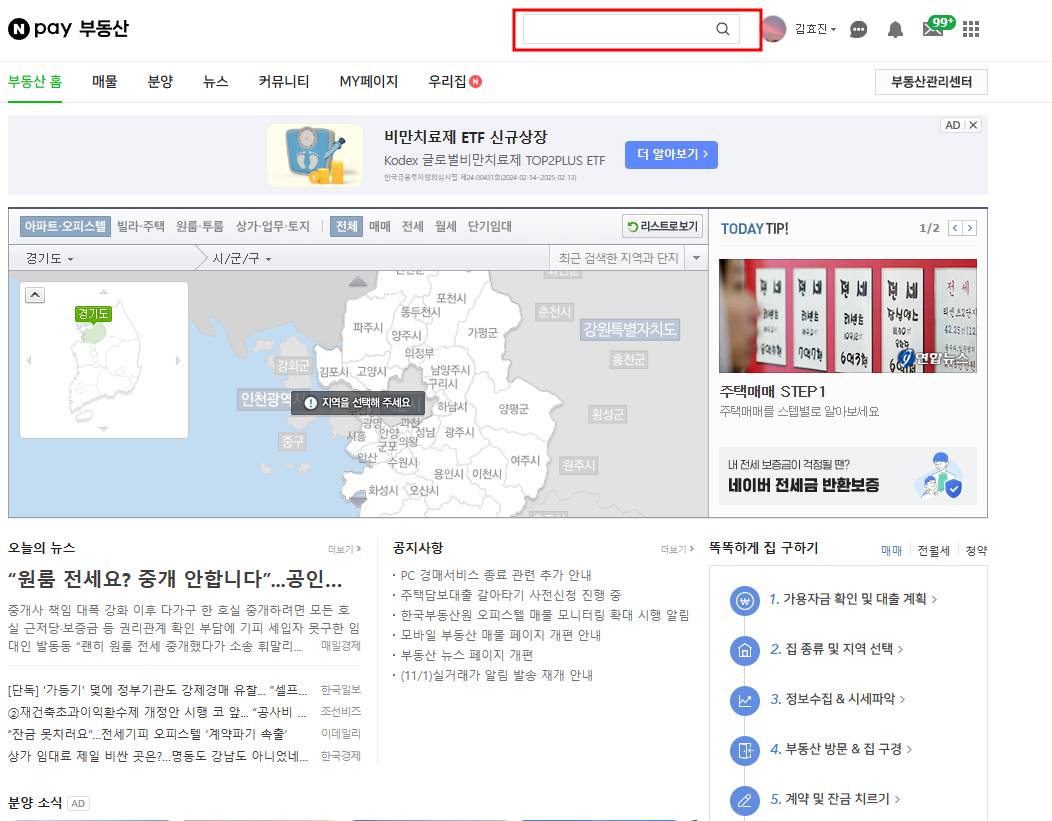The height and width of the screenshot is (821, 1052).
Task: Click 부동산관리센터 button
Action: point(931,82)
